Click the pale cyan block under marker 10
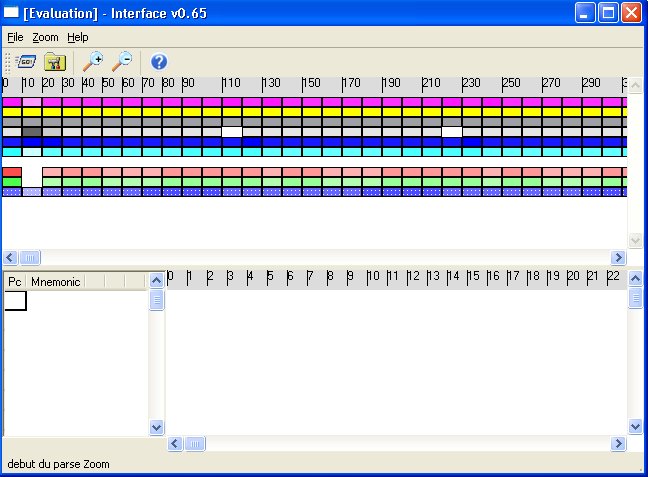 [x=32, y=152]
